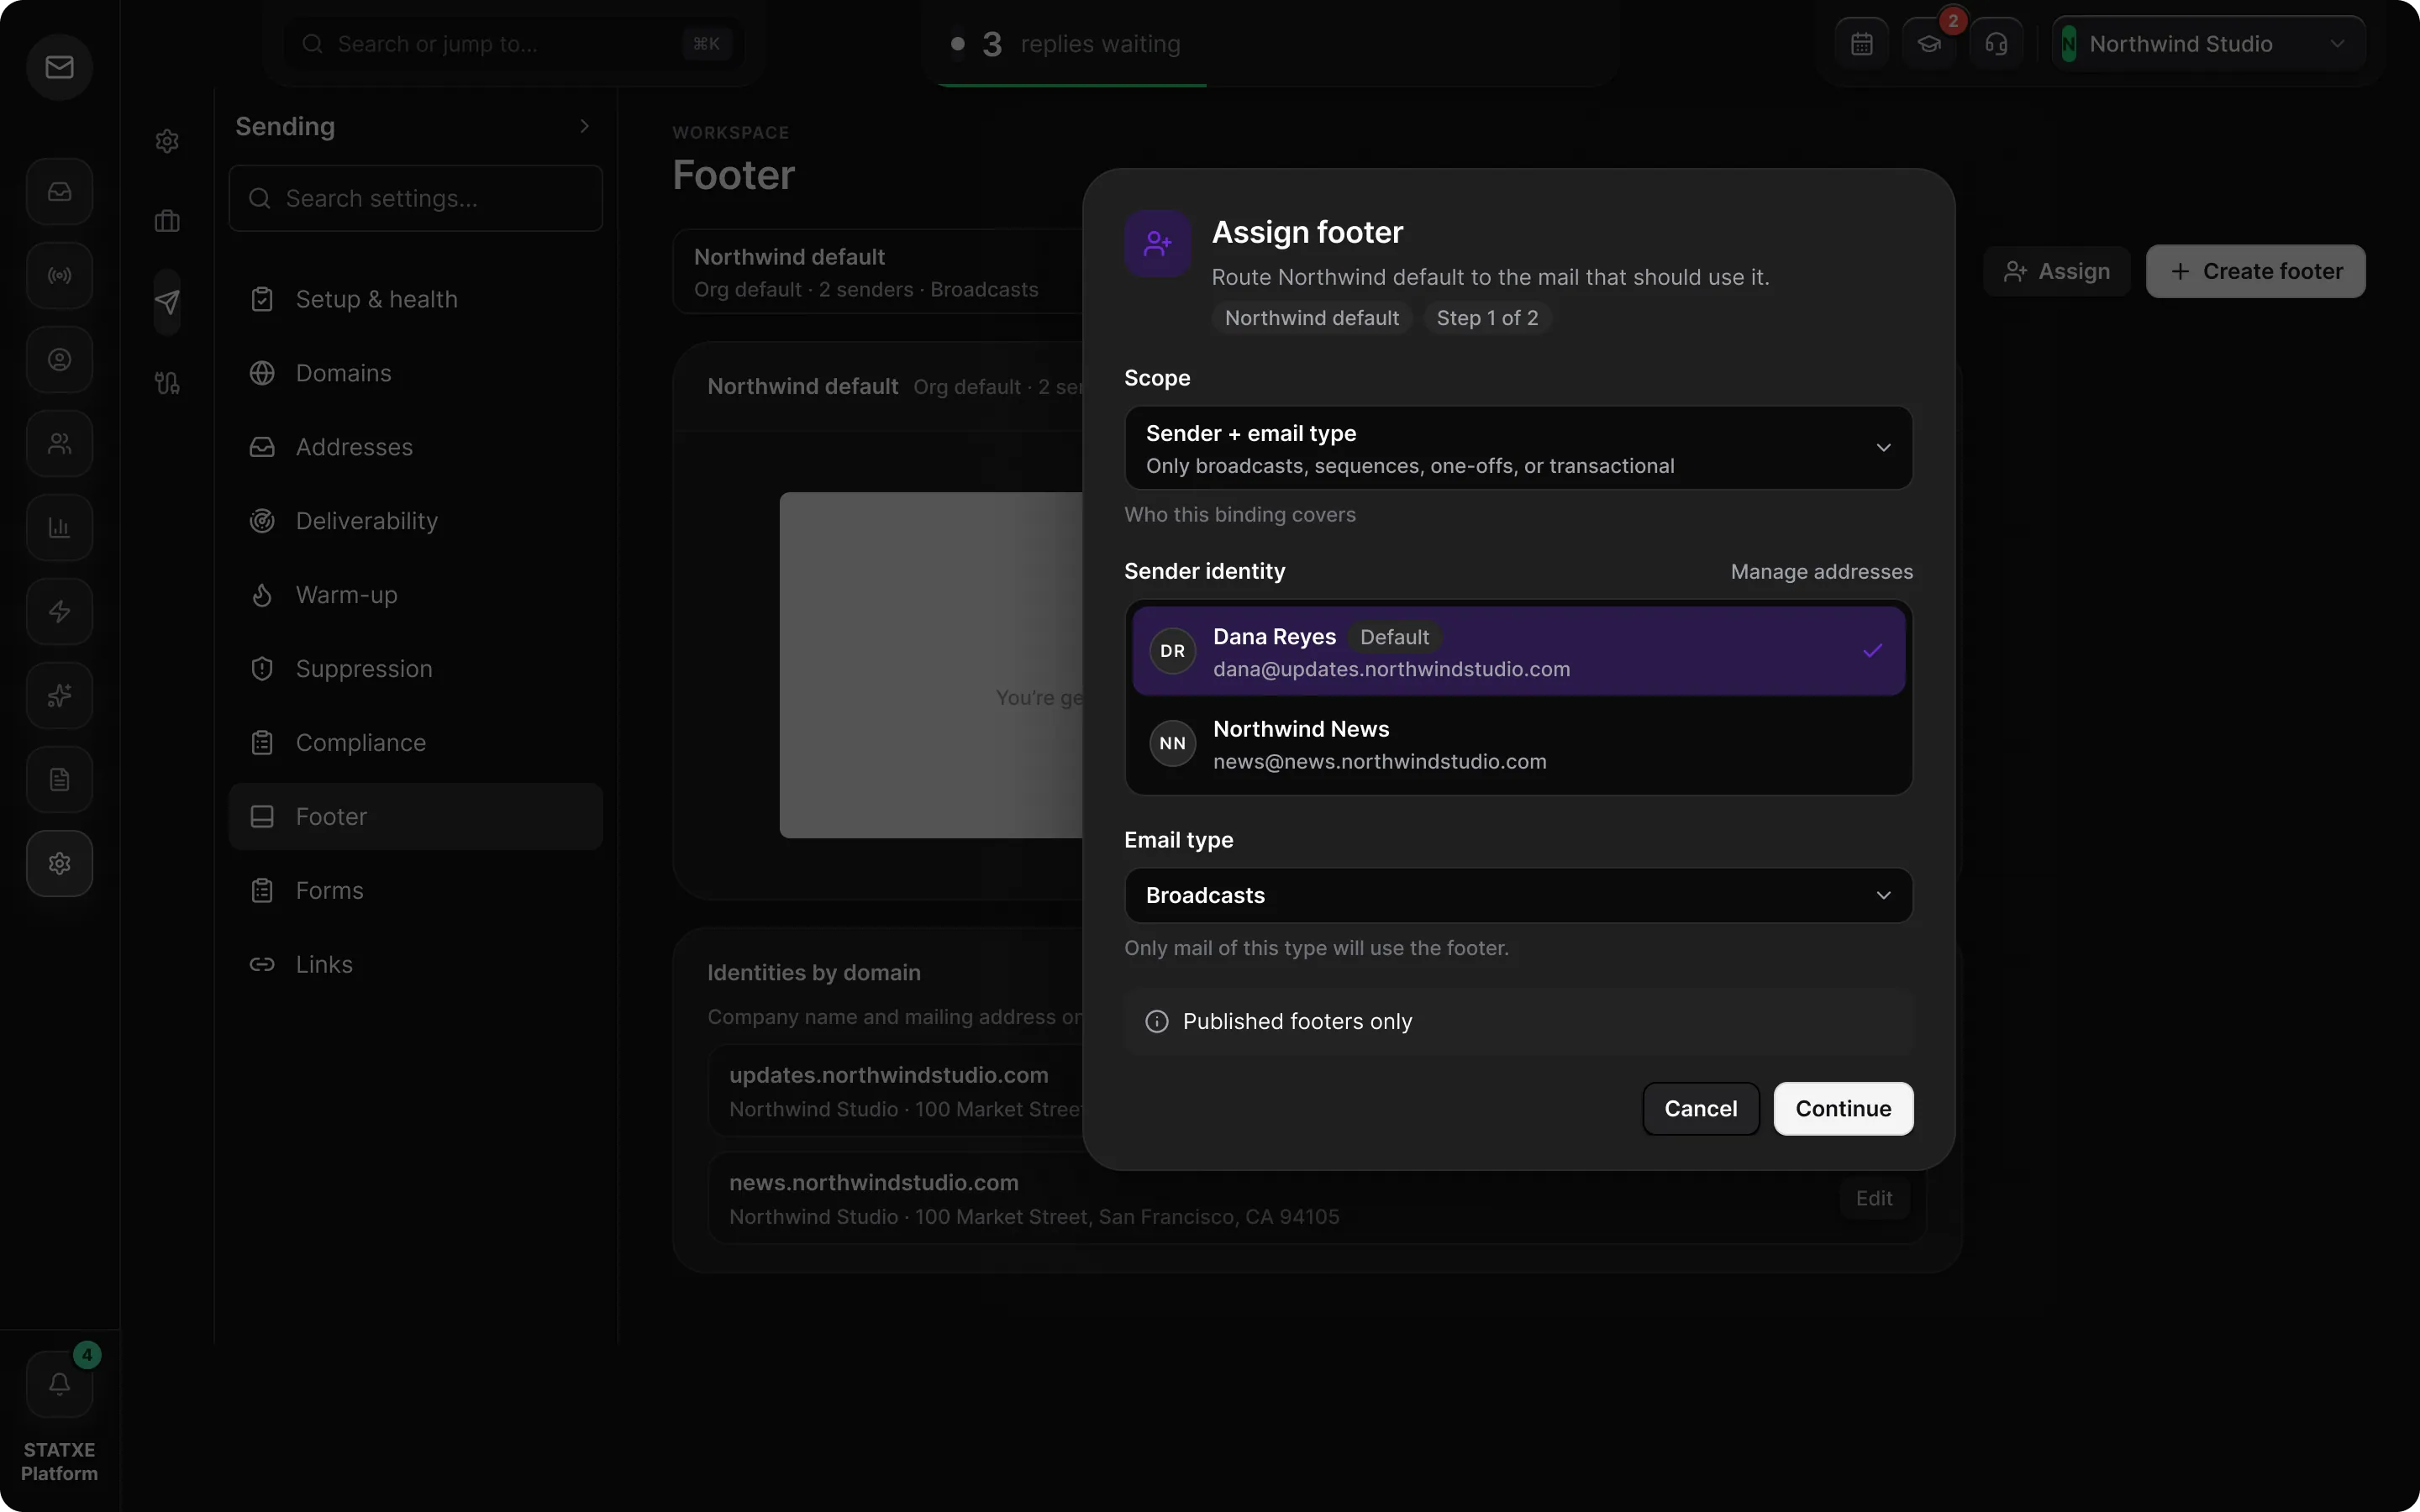Click NN avatar for Northwind News

click(1172, 743)
